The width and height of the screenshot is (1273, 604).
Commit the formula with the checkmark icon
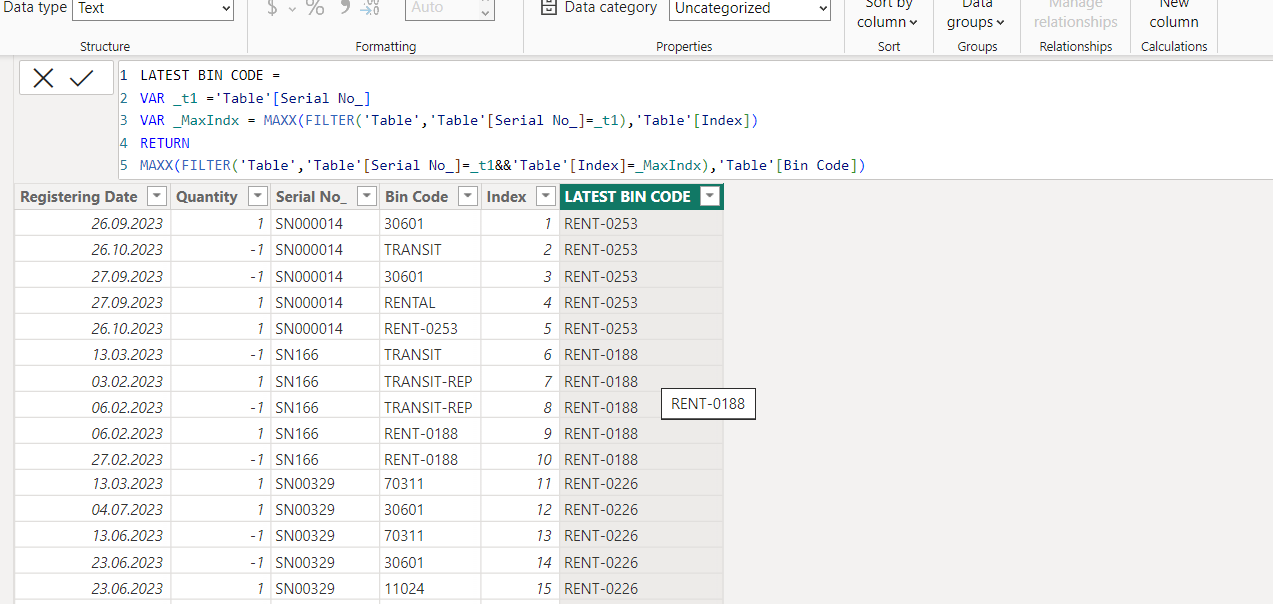[81, 78]
